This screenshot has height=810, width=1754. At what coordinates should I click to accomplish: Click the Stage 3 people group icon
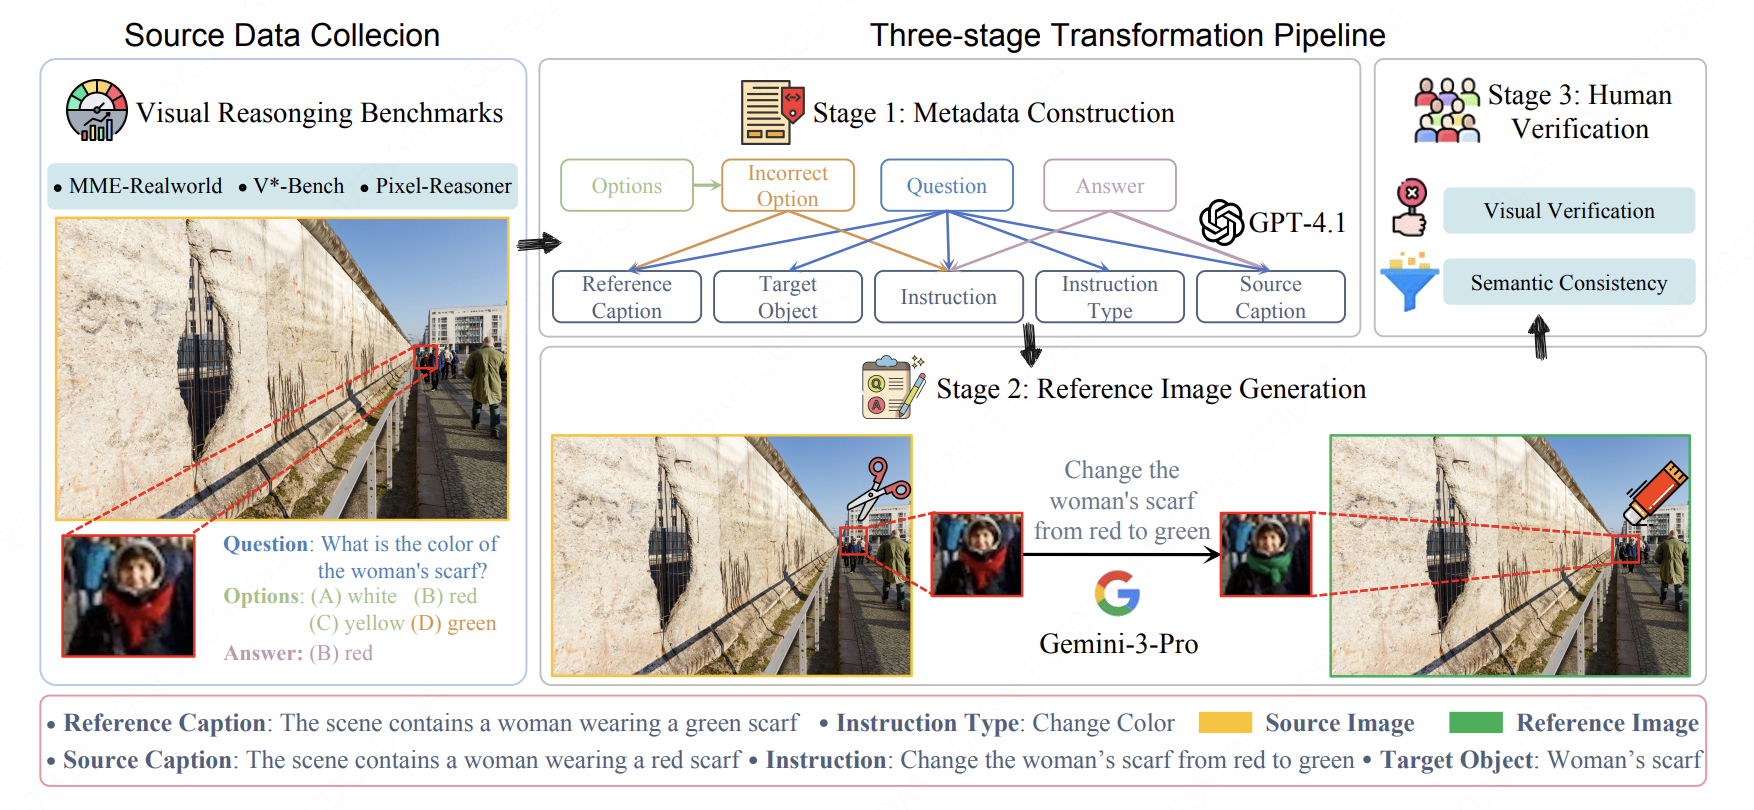pyautogui.click(x=1447, y=110)
